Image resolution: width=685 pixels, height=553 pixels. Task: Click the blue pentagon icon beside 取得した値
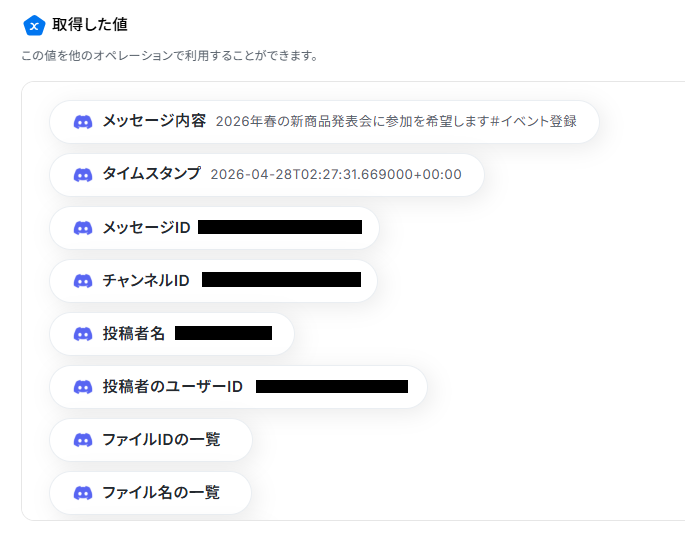[34, 25]
